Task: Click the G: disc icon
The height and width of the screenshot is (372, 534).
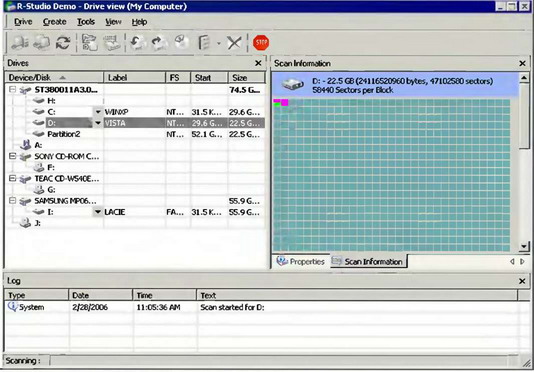Action: click(x=38, y=190)
